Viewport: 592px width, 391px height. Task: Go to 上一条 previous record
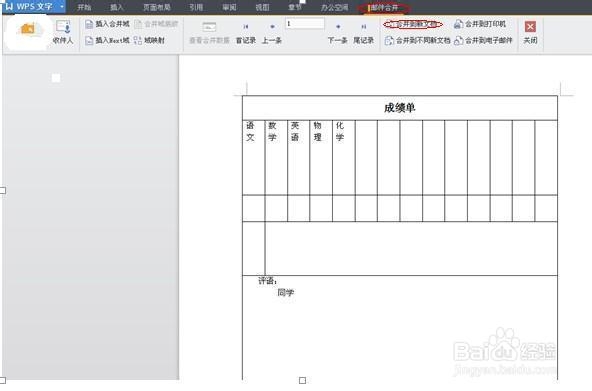point(272,34)
